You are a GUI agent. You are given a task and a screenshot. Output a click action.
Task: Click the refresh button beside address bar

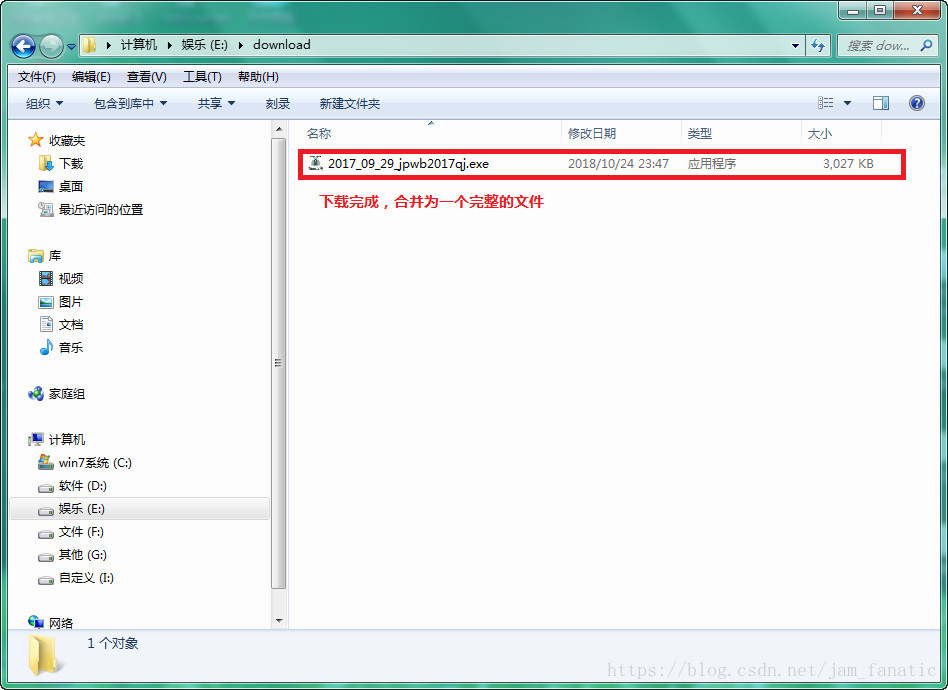coord(818,45)
